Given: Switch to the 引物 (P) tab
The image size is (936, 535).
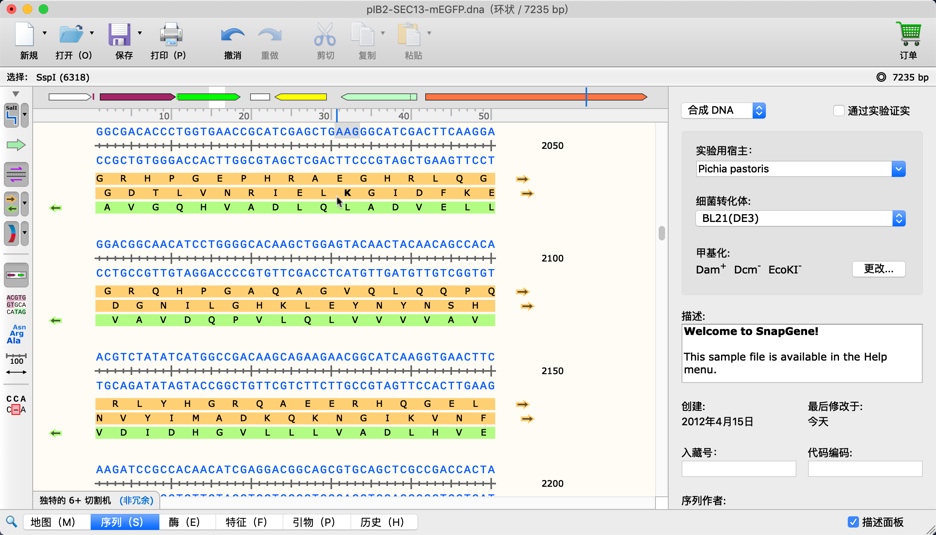Looking at the screenshot, I should [313, 522].
